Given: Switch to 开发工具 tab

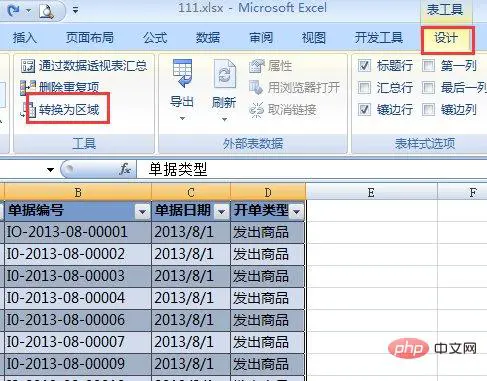Looking at the screenshot, I should pyautogui.click(x=379, y=38).
